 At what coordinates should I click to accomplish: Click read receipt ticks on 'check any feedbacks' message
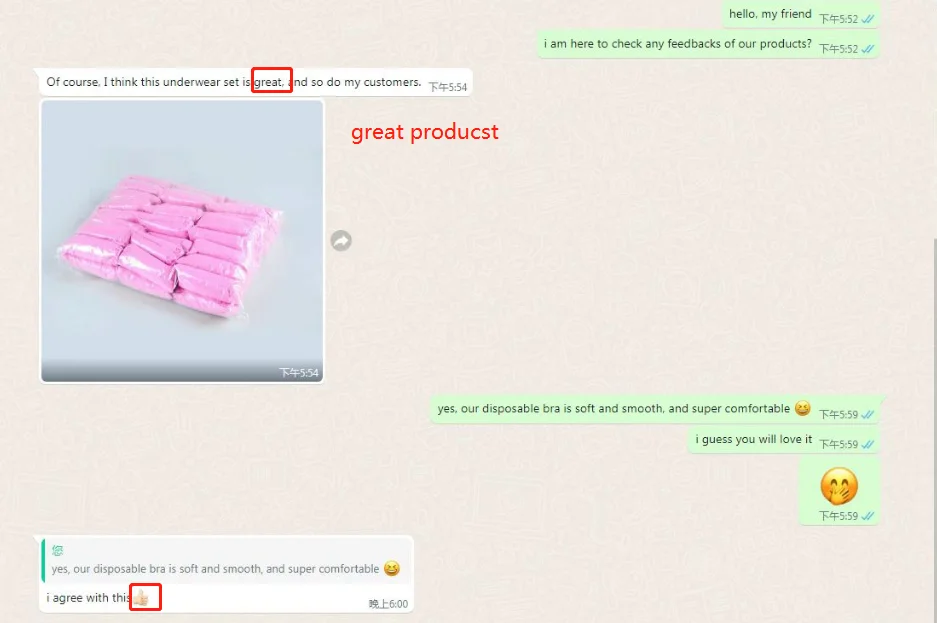tap(868, 49)
